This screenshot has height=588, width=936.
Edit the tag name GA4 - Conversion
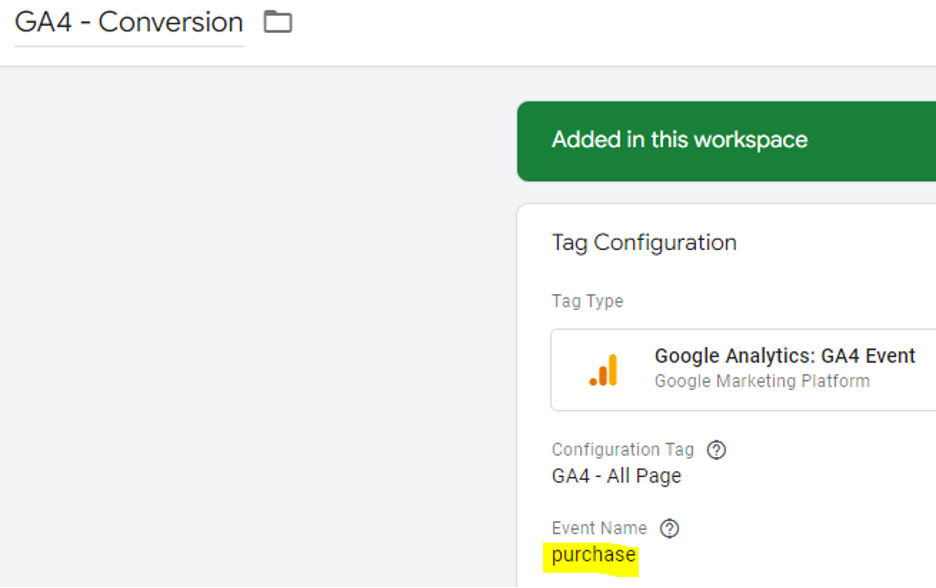pos(129,22)
